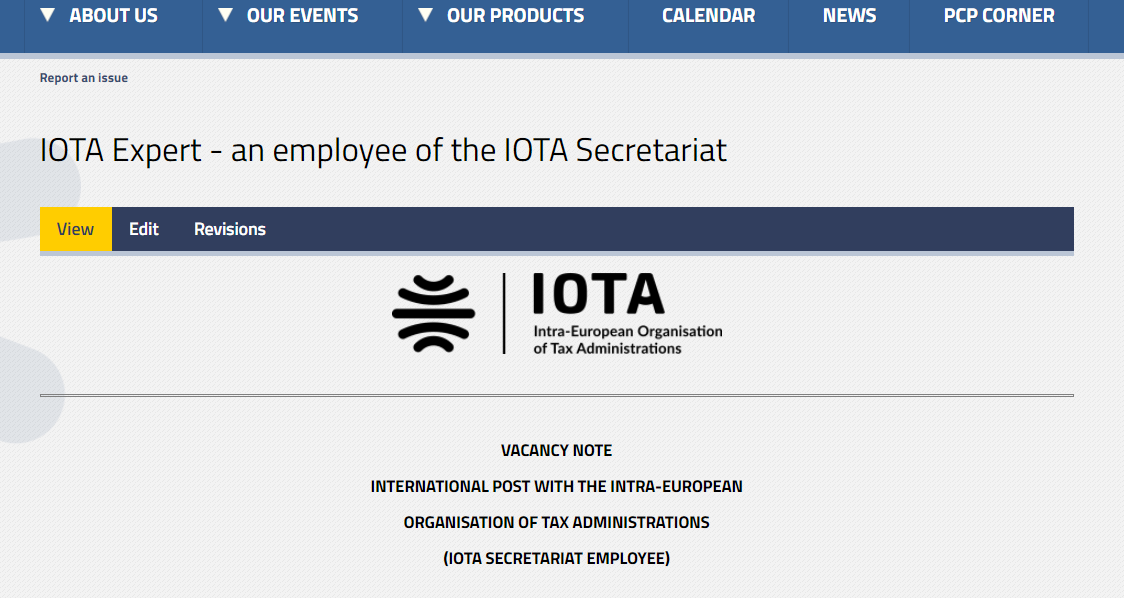The height and width of the screenshot is (598, 1124).
Task: Open the Revisions tab
Action: (x=230, y=229)
